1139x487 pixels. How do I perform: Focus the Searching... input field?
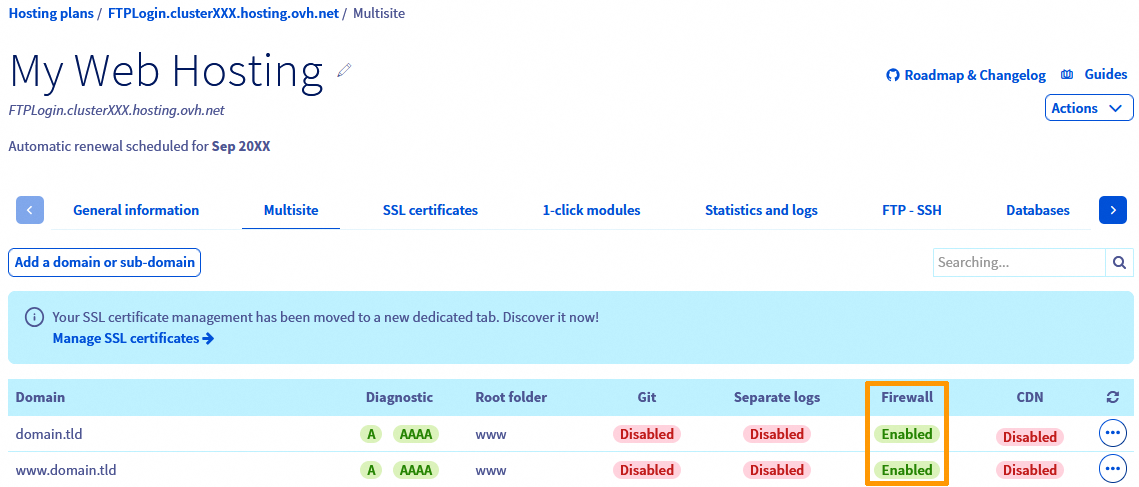(1018, 262)
